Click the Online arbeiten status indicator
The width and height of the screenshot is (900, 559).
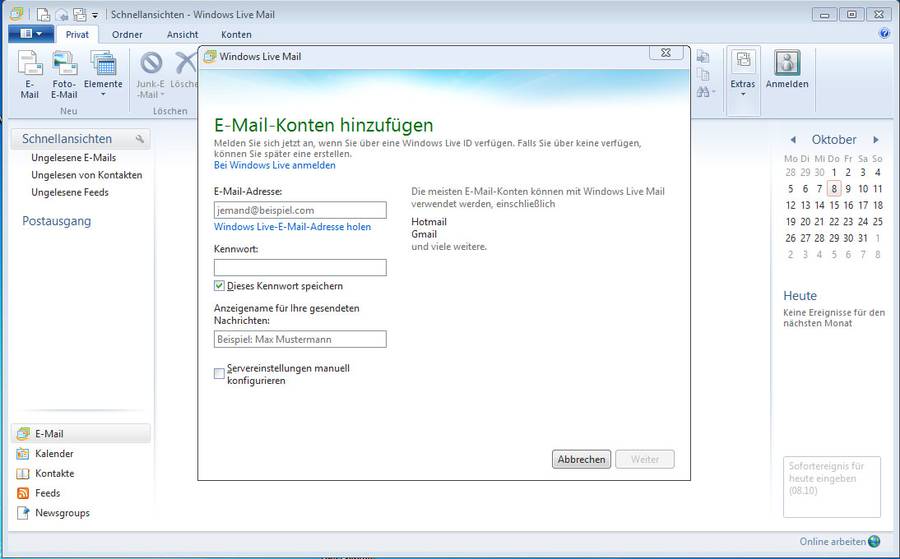[x=840, y=541]
